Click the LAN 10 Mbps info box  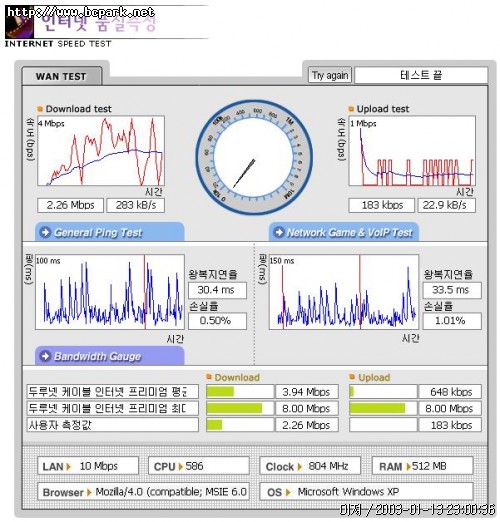(88, 466)
